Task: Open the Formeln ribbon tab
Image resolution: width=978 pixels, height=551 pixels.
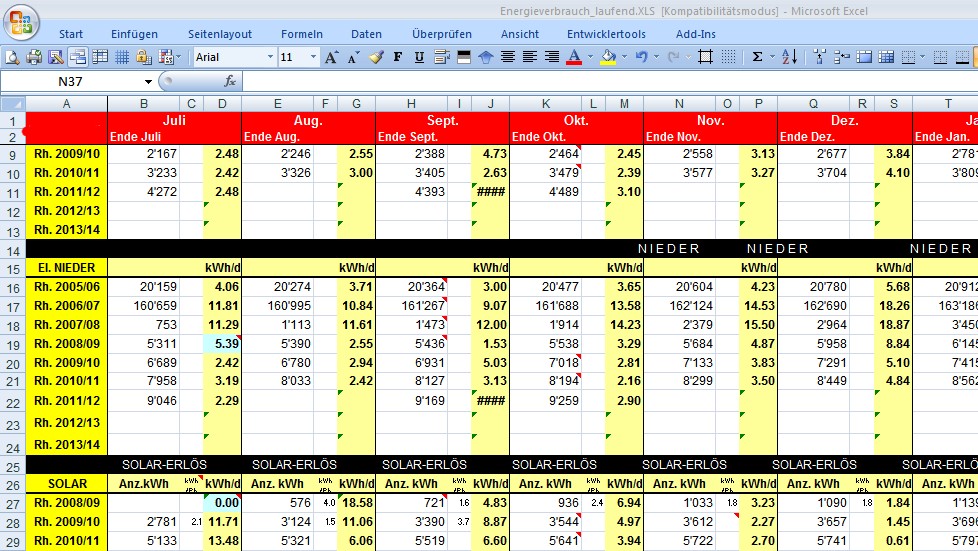Action: (x=302, y=34)
